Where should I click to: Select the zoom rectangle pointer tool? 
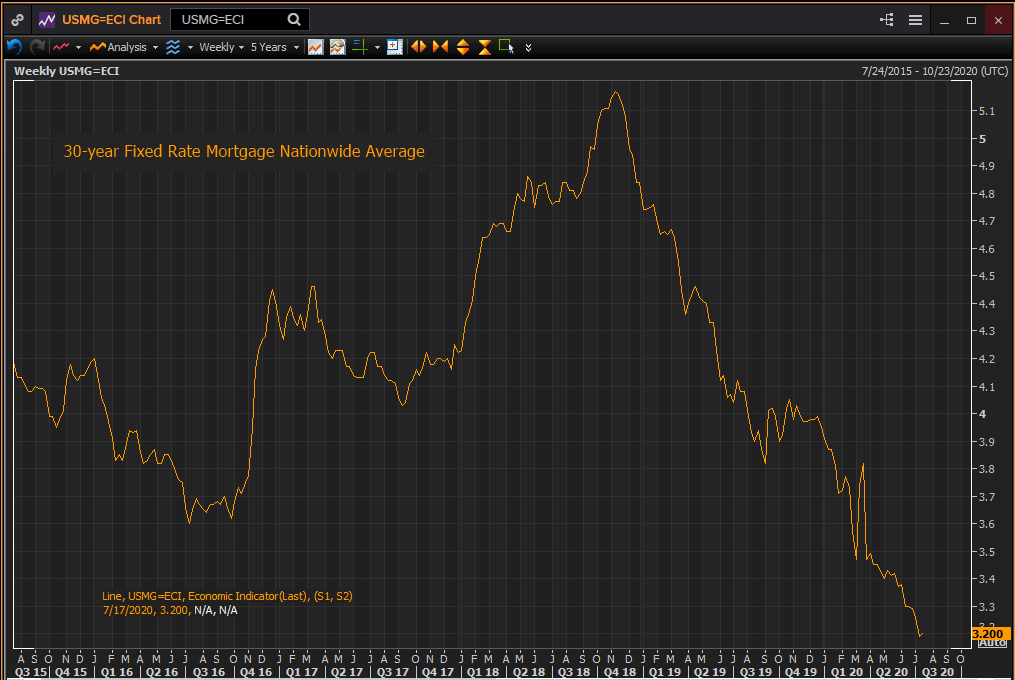pos(506,47)
